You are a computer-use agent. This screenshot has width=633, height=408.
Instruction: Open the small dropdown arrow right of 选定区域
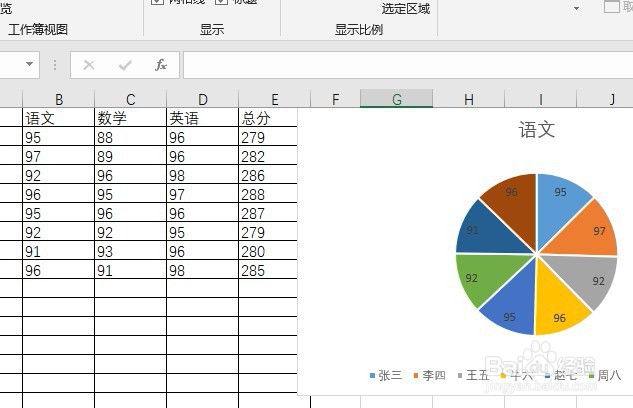[x=576, y=8]
